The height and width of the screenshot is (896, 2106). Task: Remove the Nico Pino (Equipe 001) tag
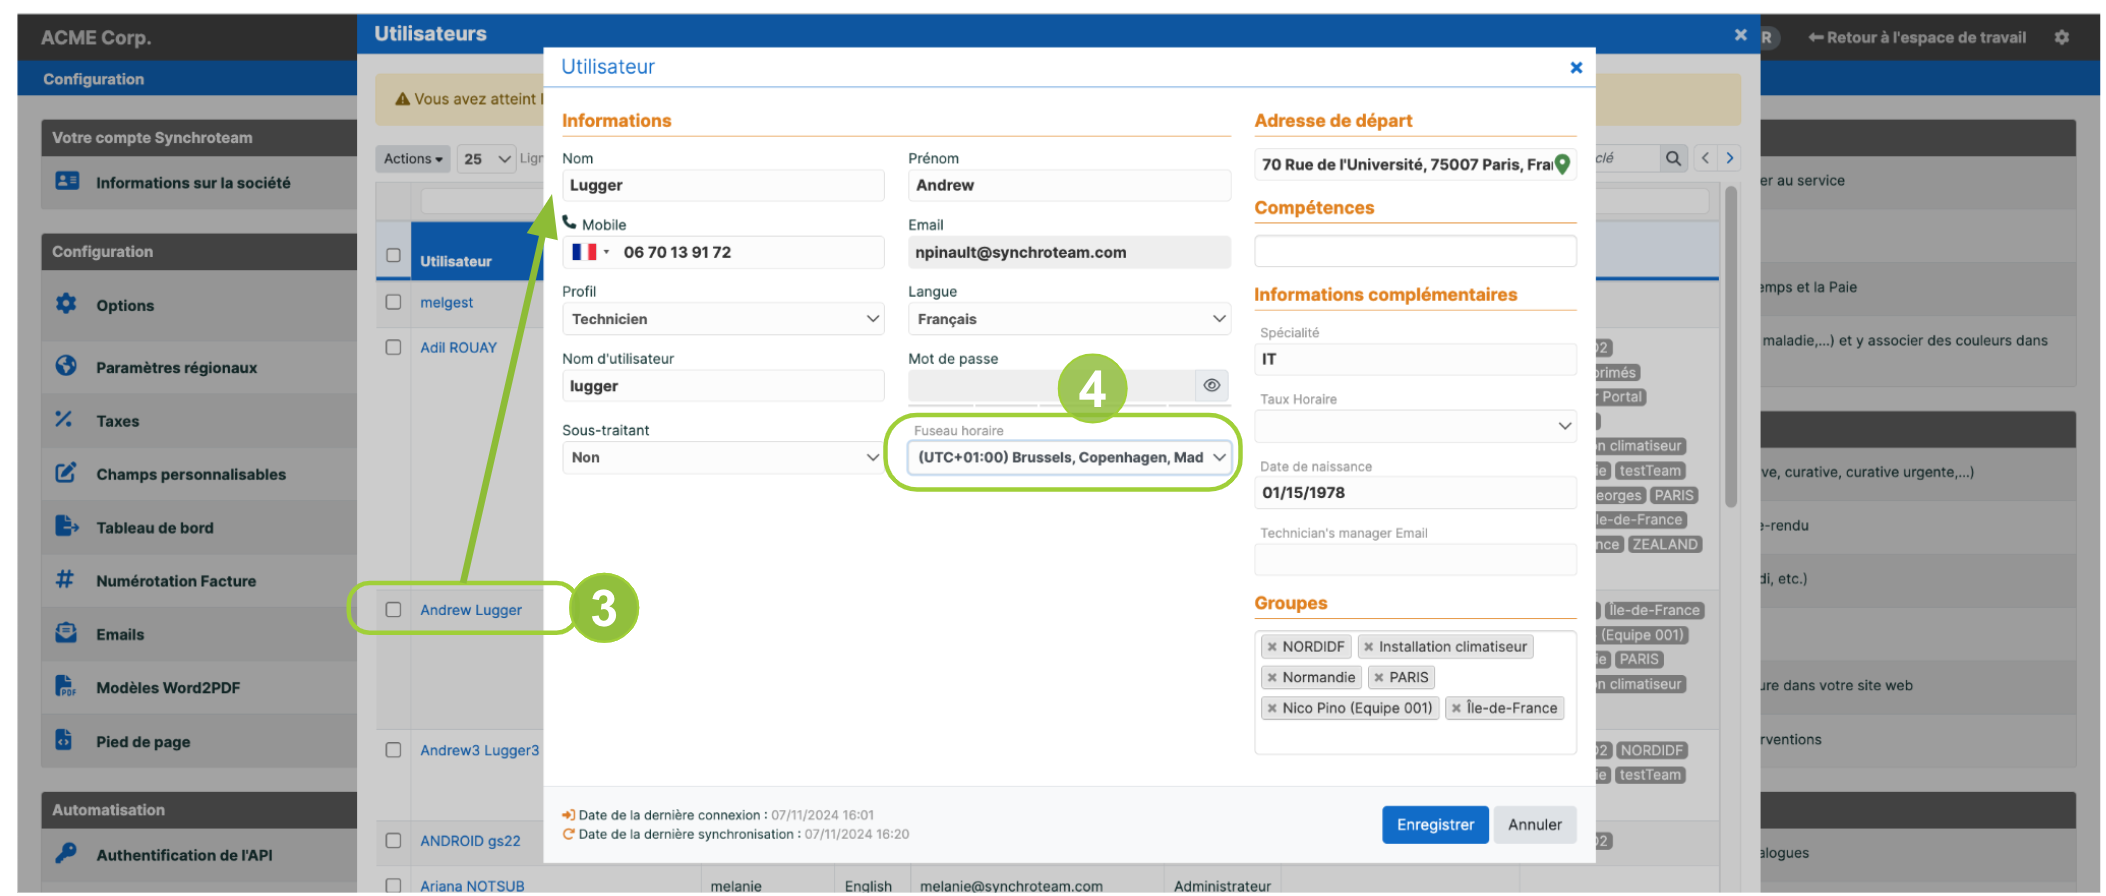(1272, 708)
